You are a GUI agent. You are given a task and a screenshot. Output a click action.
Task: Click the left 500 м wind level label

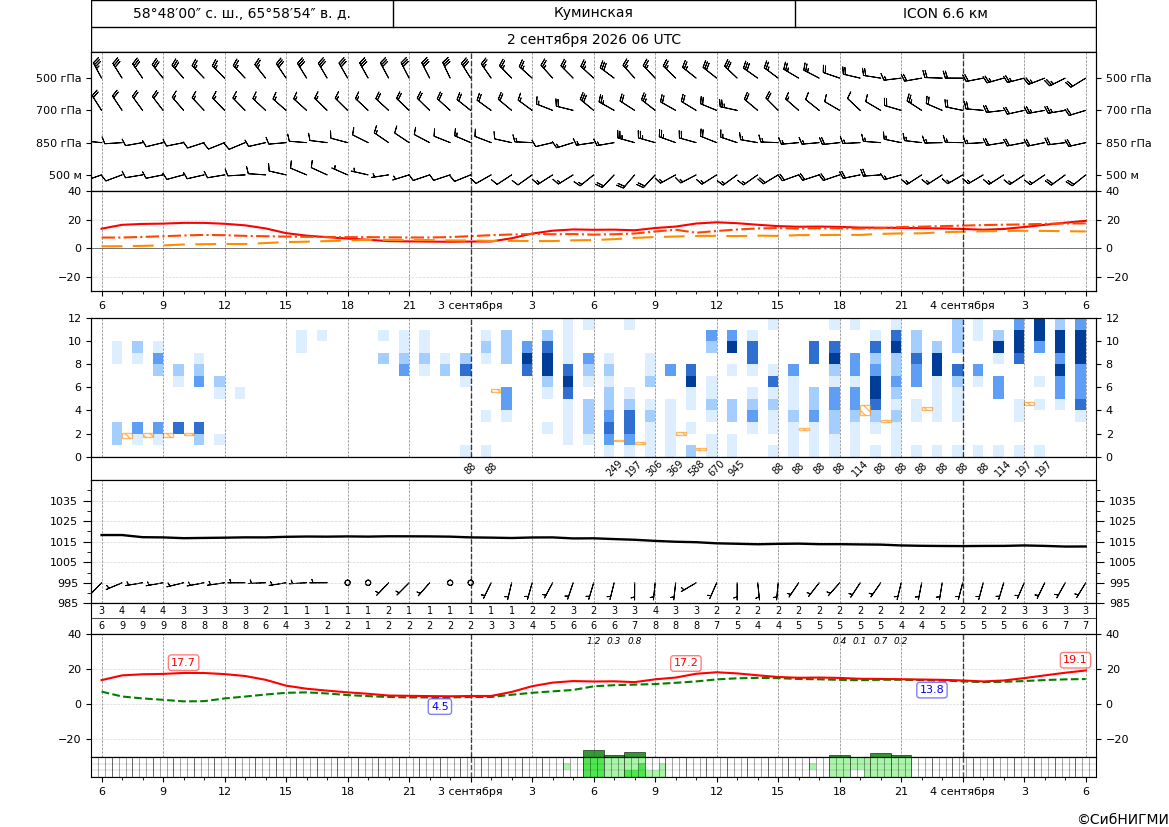click(x=66, y=175)
